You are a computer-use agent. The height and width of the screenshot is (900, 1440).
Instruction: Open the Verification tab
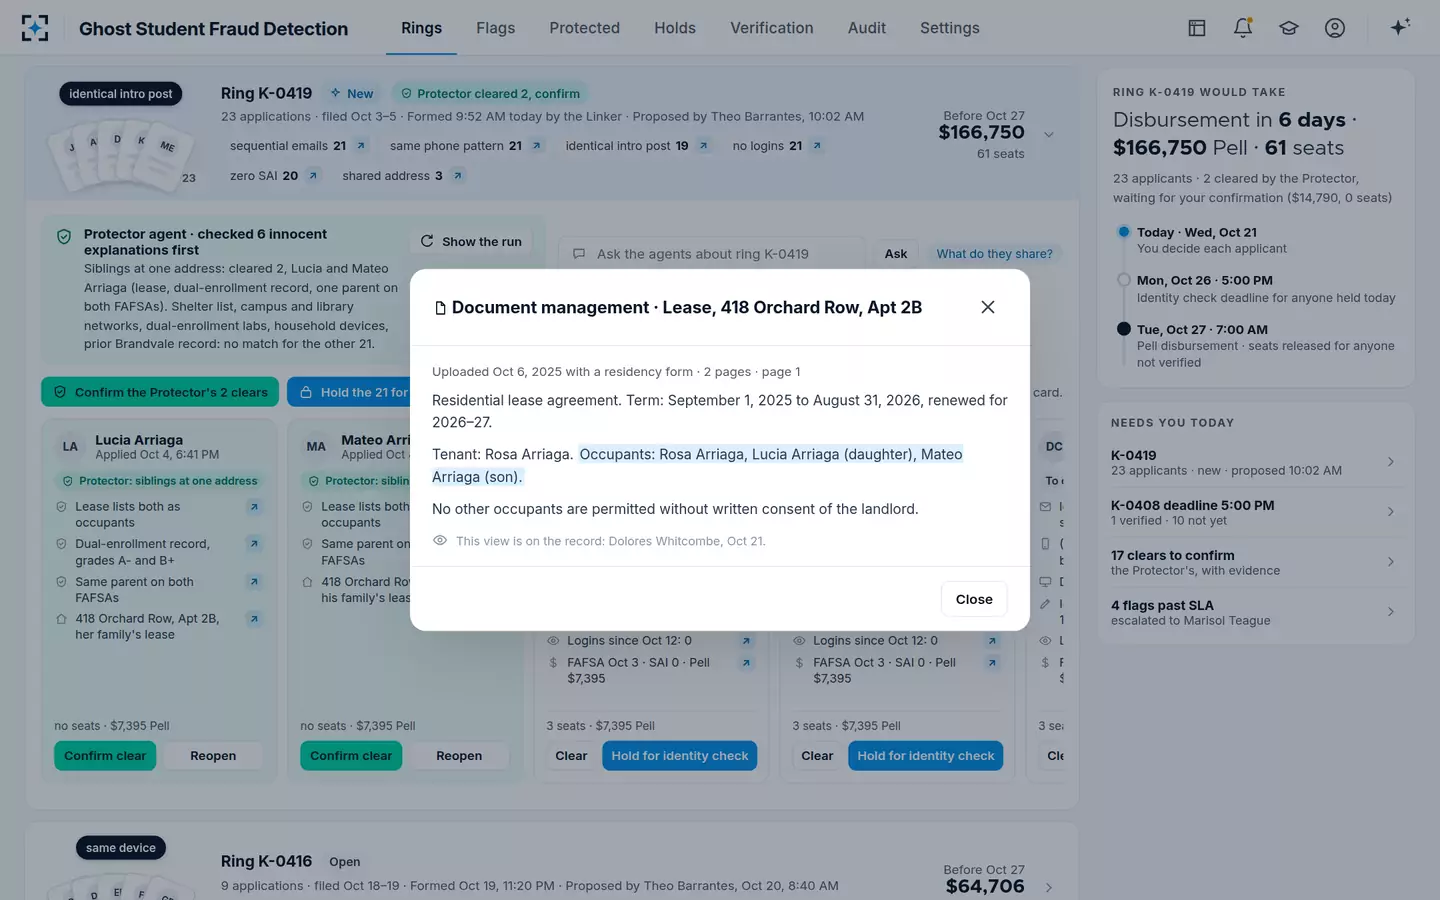pyautogui.click(x=771, y=28)
